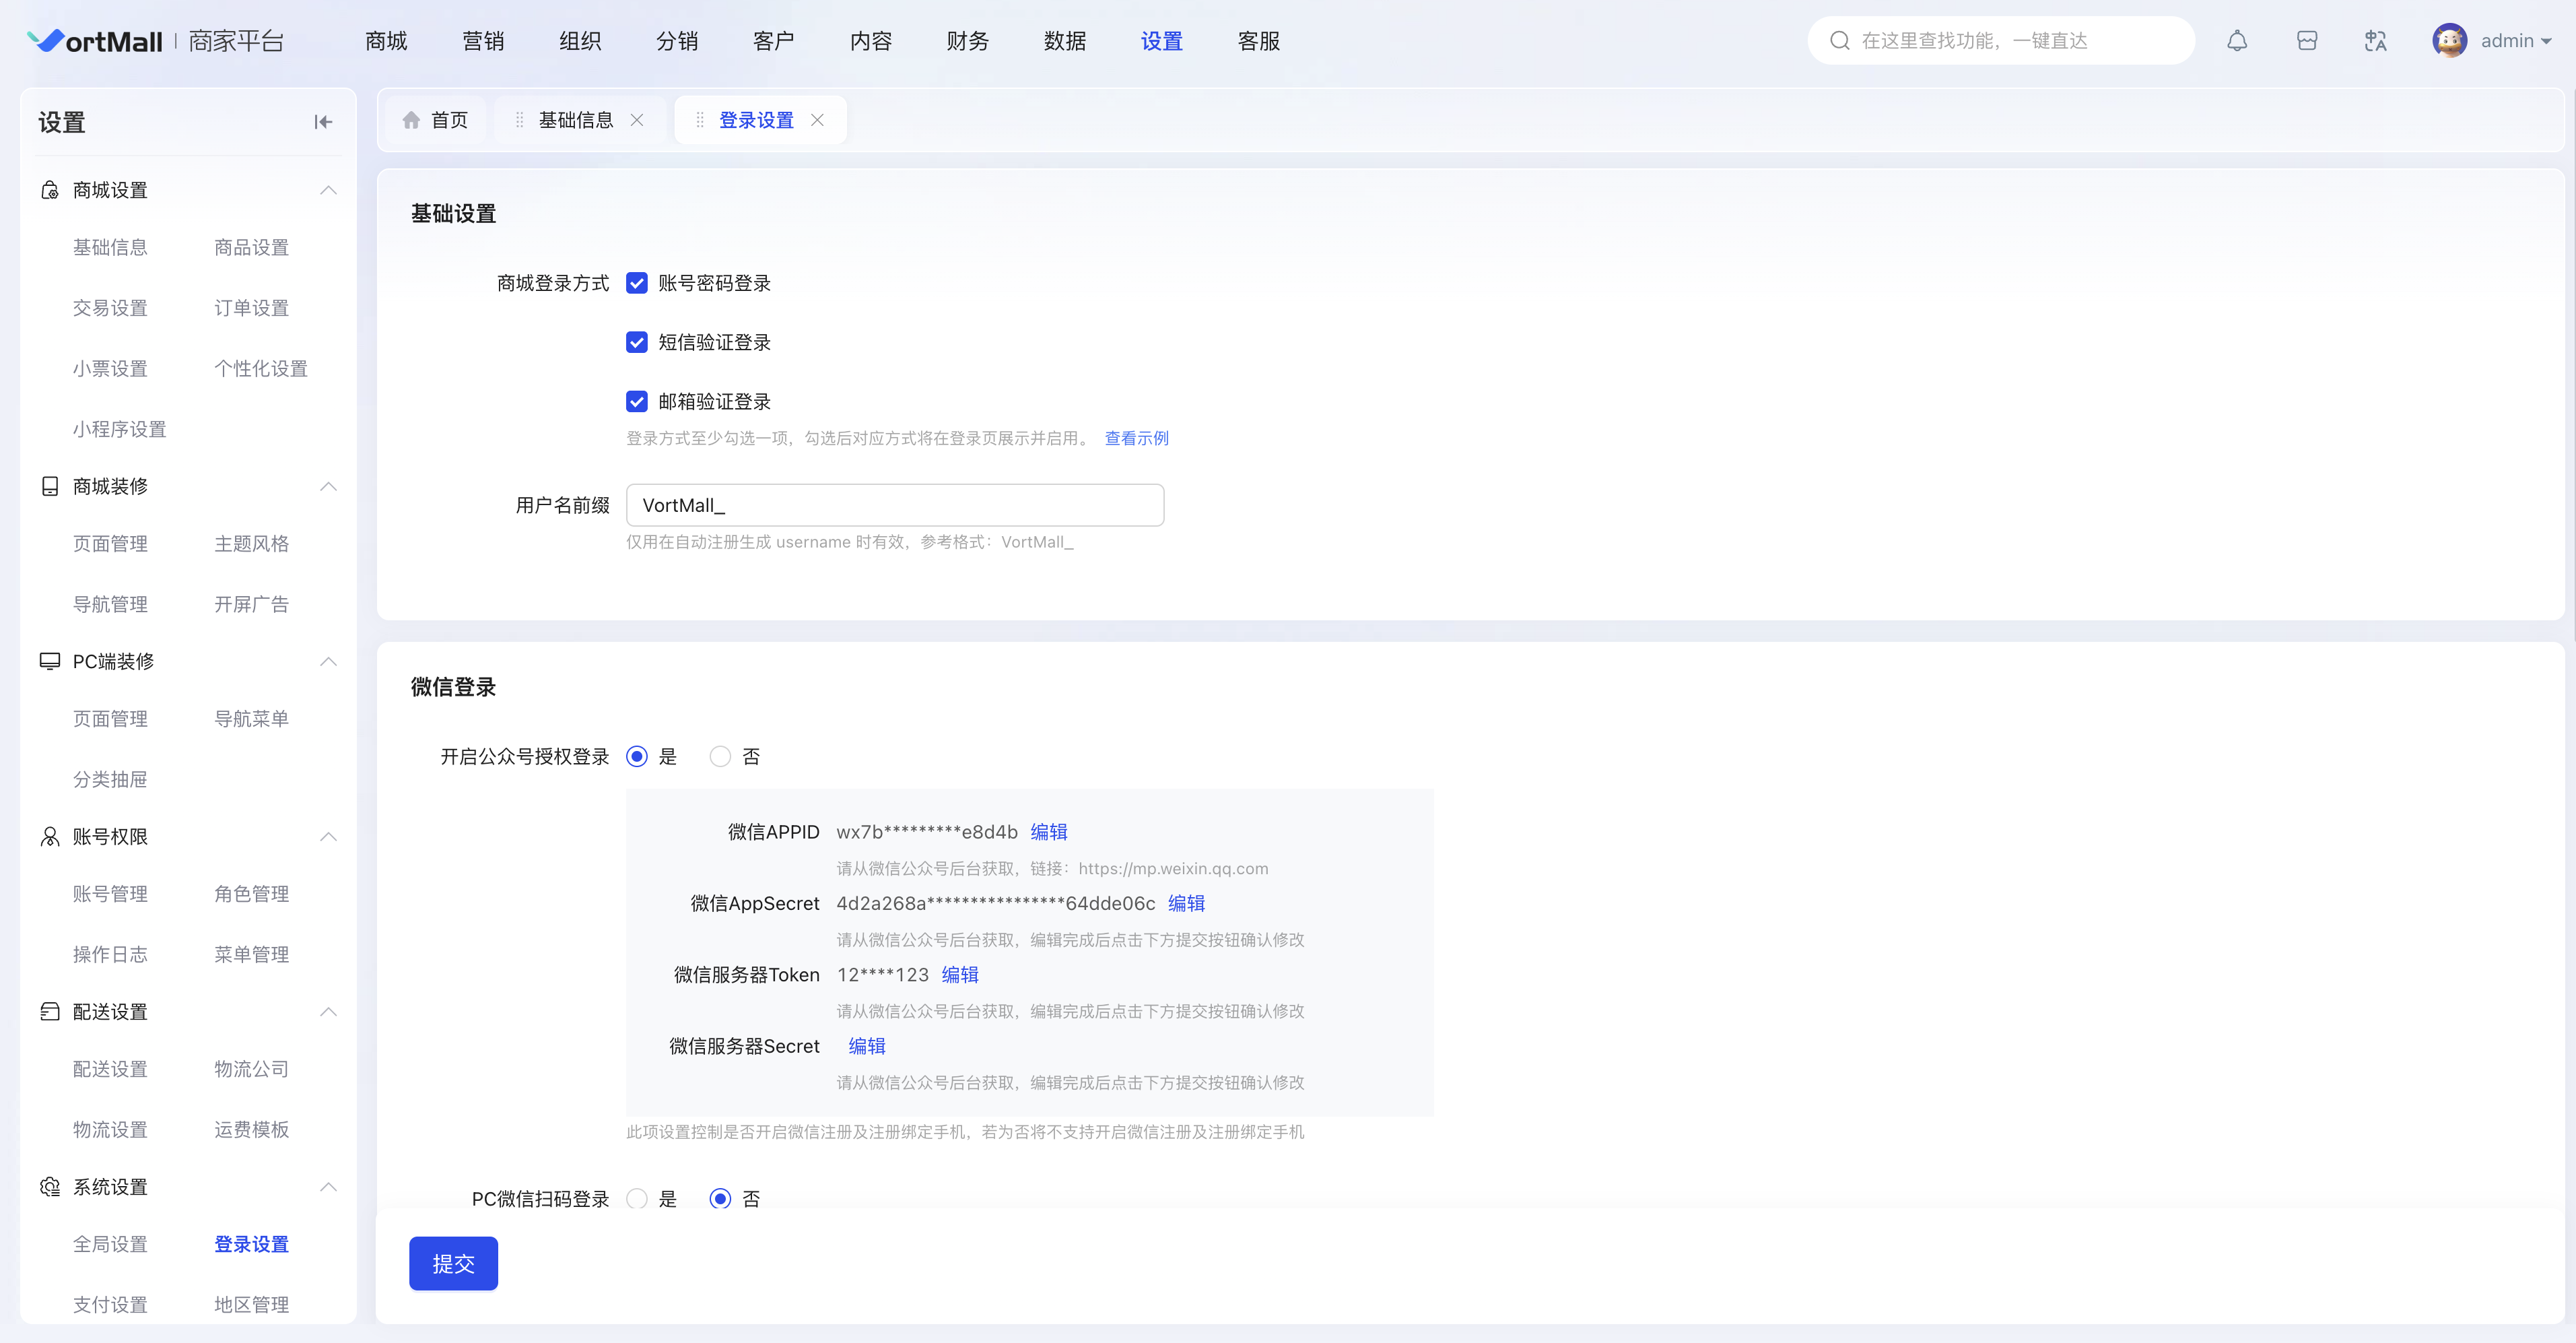Click the 提交 button

coord(453,1264)
